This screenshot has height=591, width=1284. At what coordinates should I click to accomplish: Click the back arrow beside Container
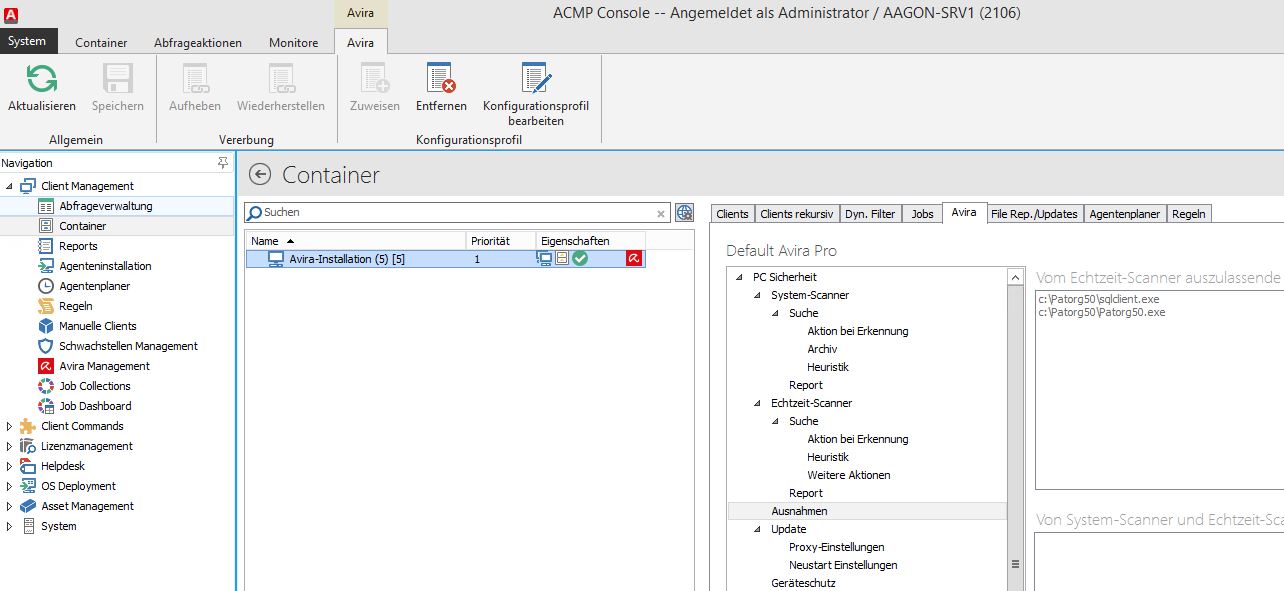click(260, 175)
